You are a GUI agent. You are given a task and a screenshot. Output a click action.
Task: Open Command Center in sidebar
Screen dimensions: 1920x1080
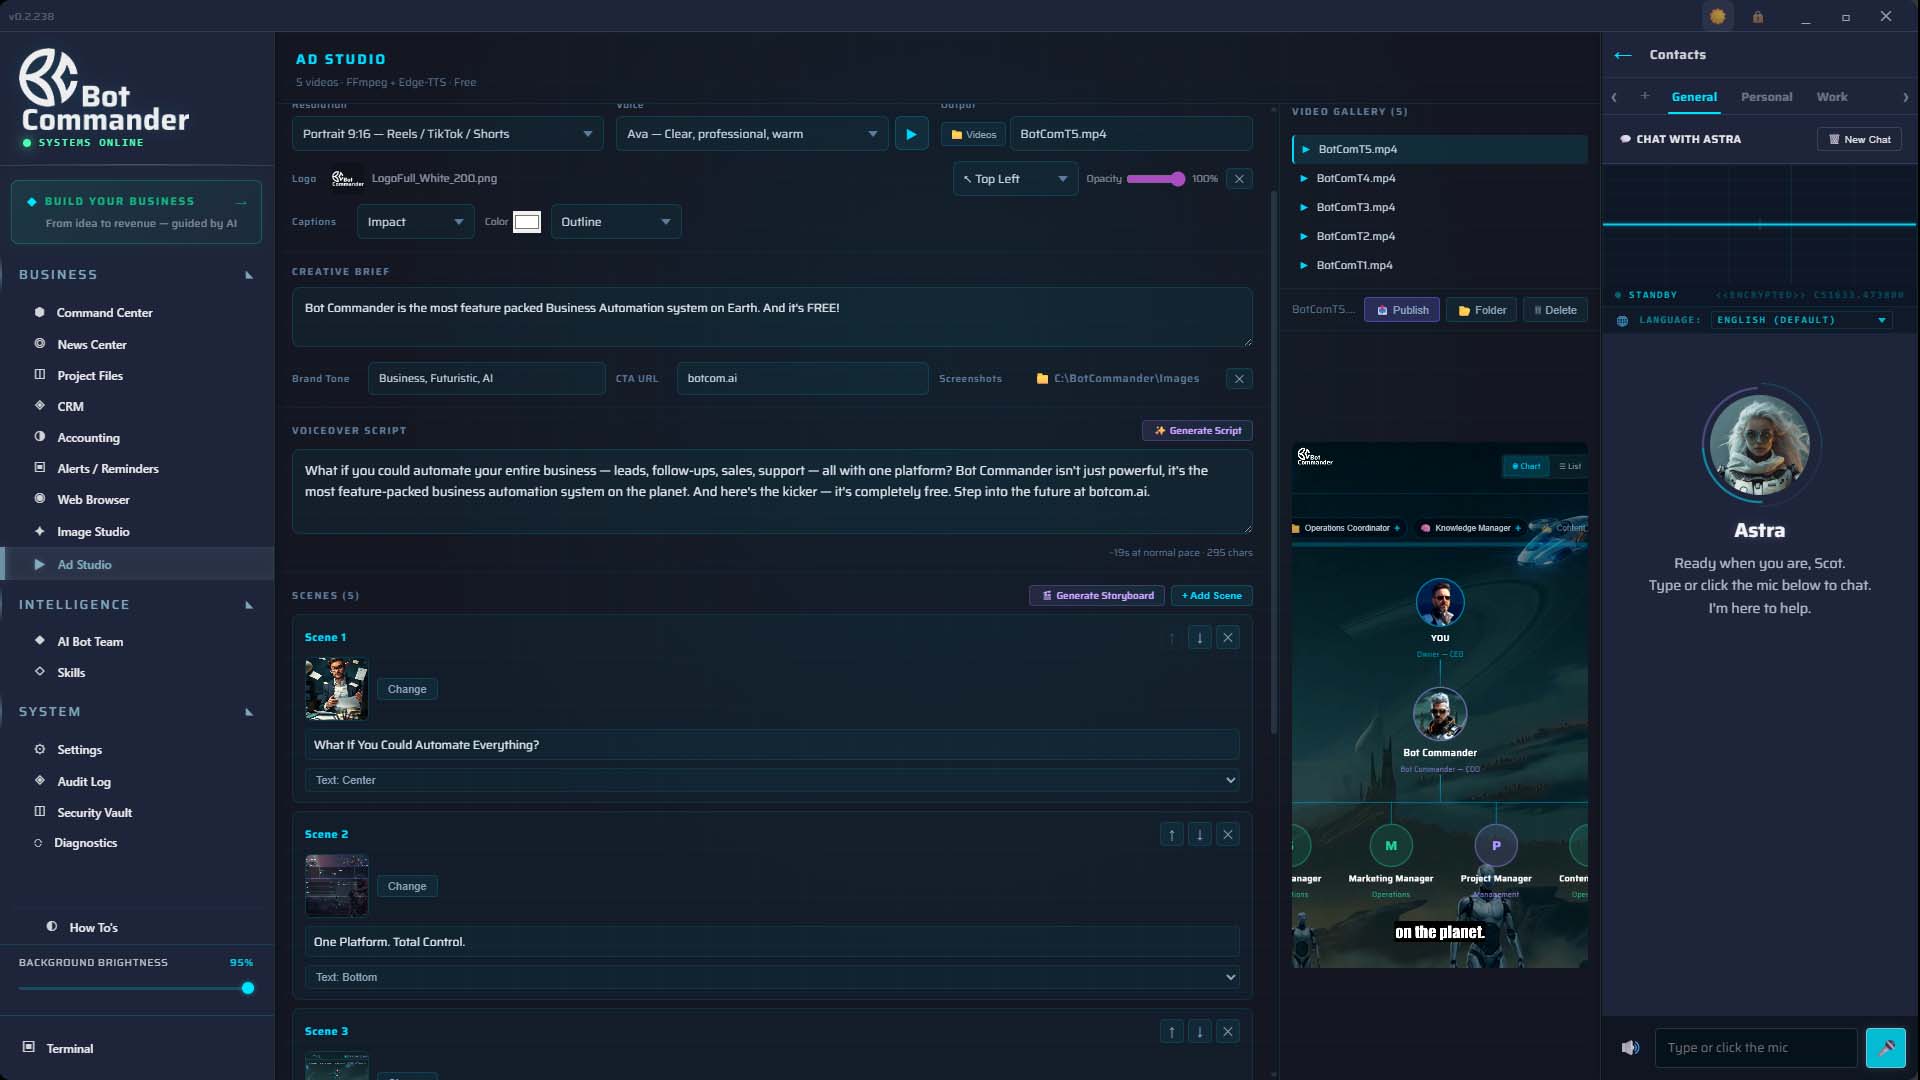[104, 313]
